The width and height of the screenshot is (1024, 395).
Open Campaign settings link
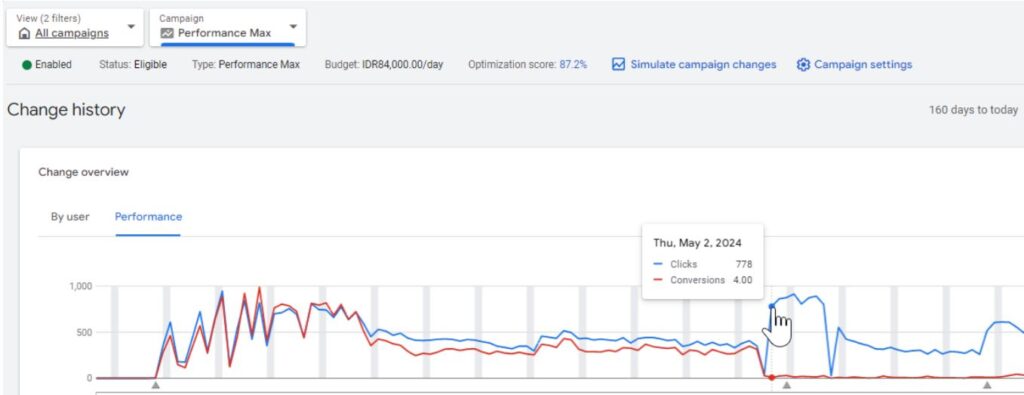pyautogui.click(x=863, y=65)
